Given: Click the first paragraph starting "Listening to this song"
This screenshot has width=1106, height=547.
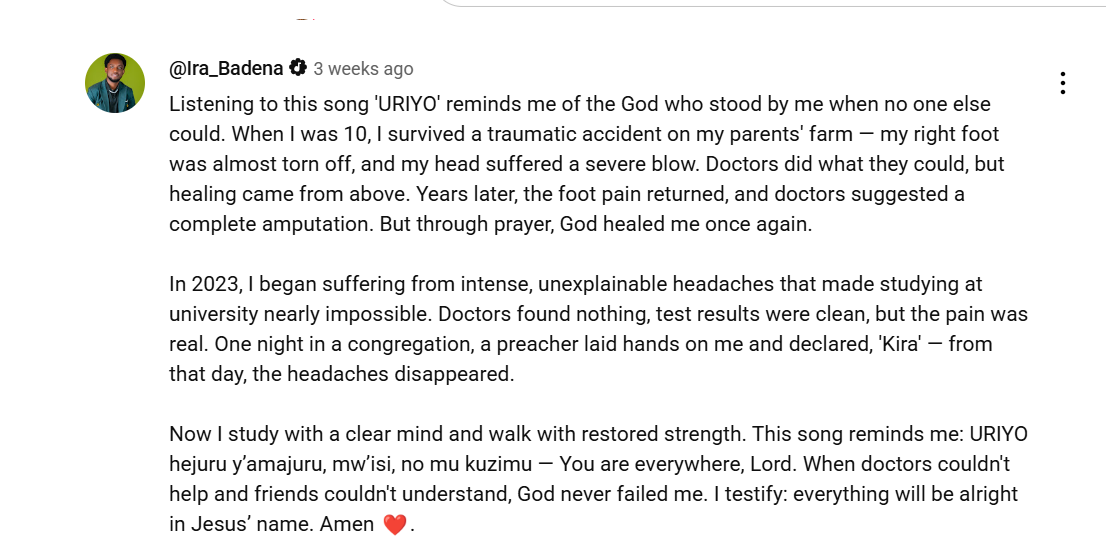Looking at the screenshot, I should point(587,164).
